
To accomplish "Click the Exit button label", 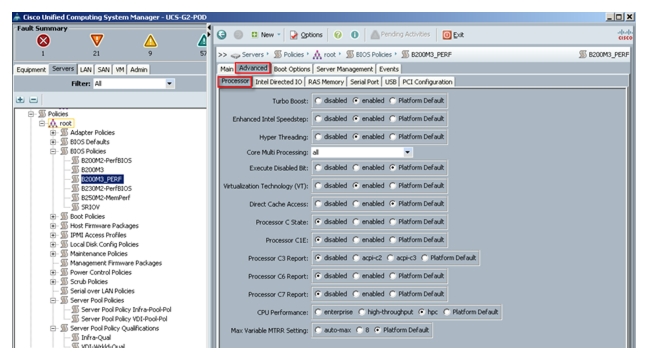I will [458, 35].
